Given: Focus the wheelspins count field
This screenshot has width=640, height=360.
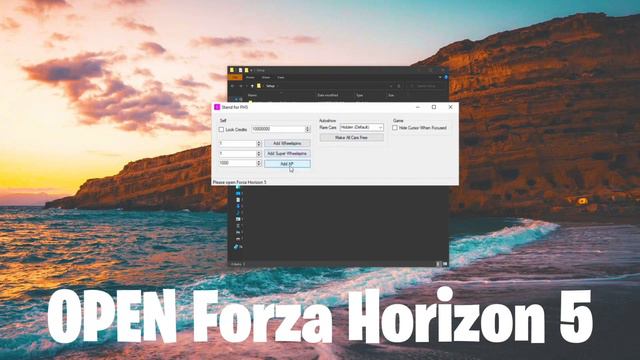Looking at the screenshot, I should (238, 143).
